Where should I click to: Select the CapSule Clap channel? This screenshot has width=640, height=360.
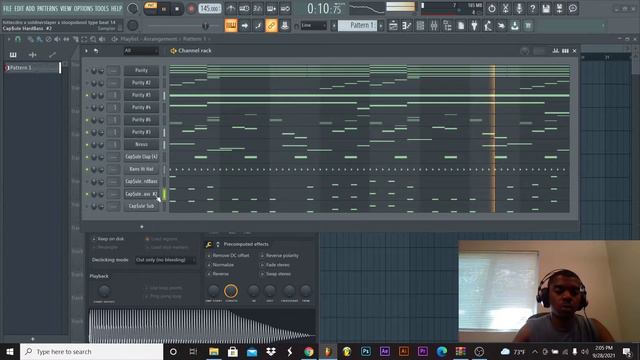[x=141, y=157]
